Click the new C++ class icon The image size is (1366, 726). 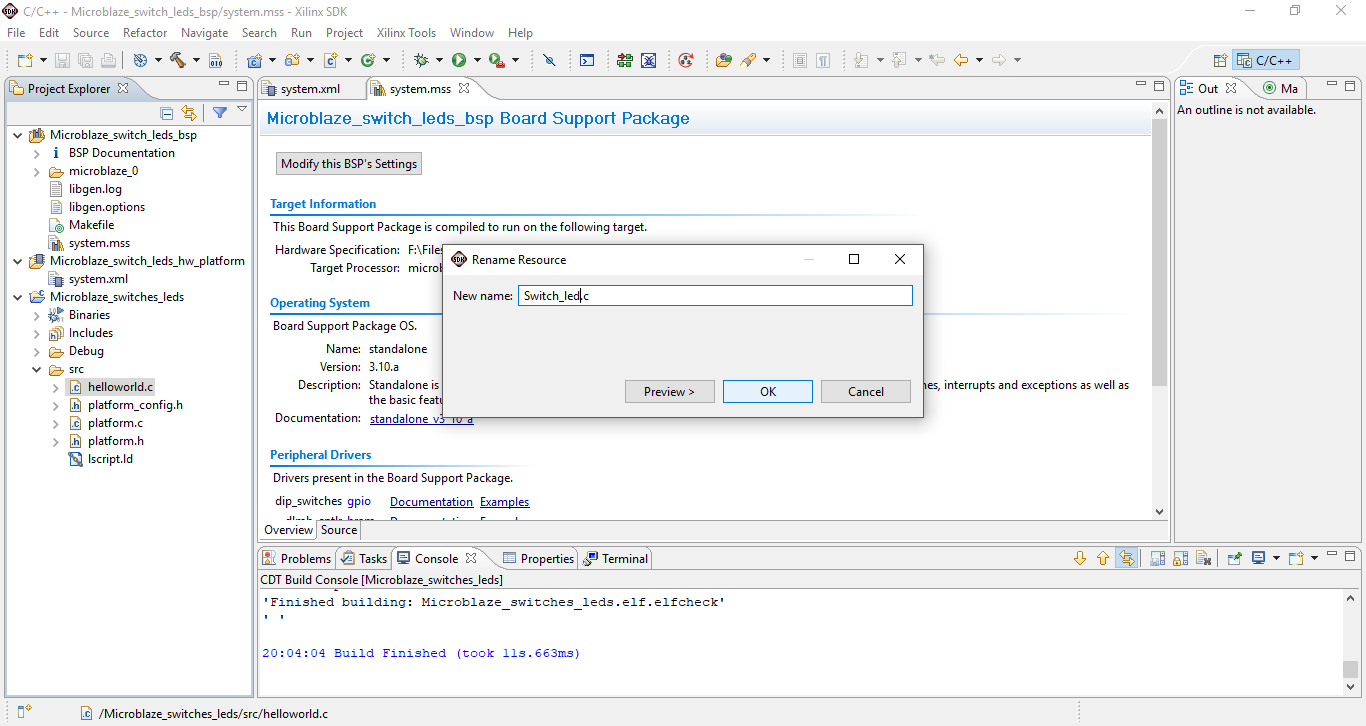(x=368, y=60)
